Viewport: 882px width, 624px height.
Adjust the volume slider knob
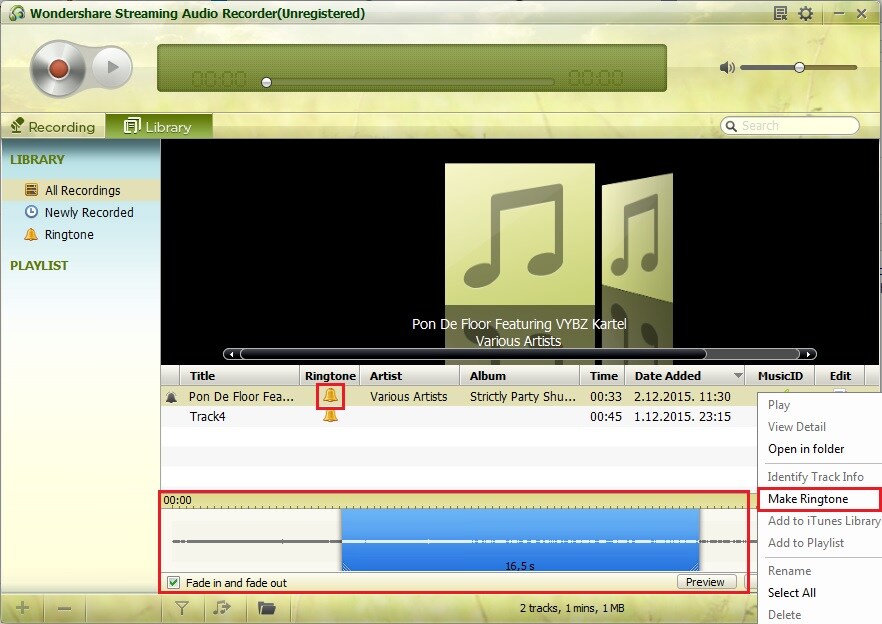click(799, 68)
